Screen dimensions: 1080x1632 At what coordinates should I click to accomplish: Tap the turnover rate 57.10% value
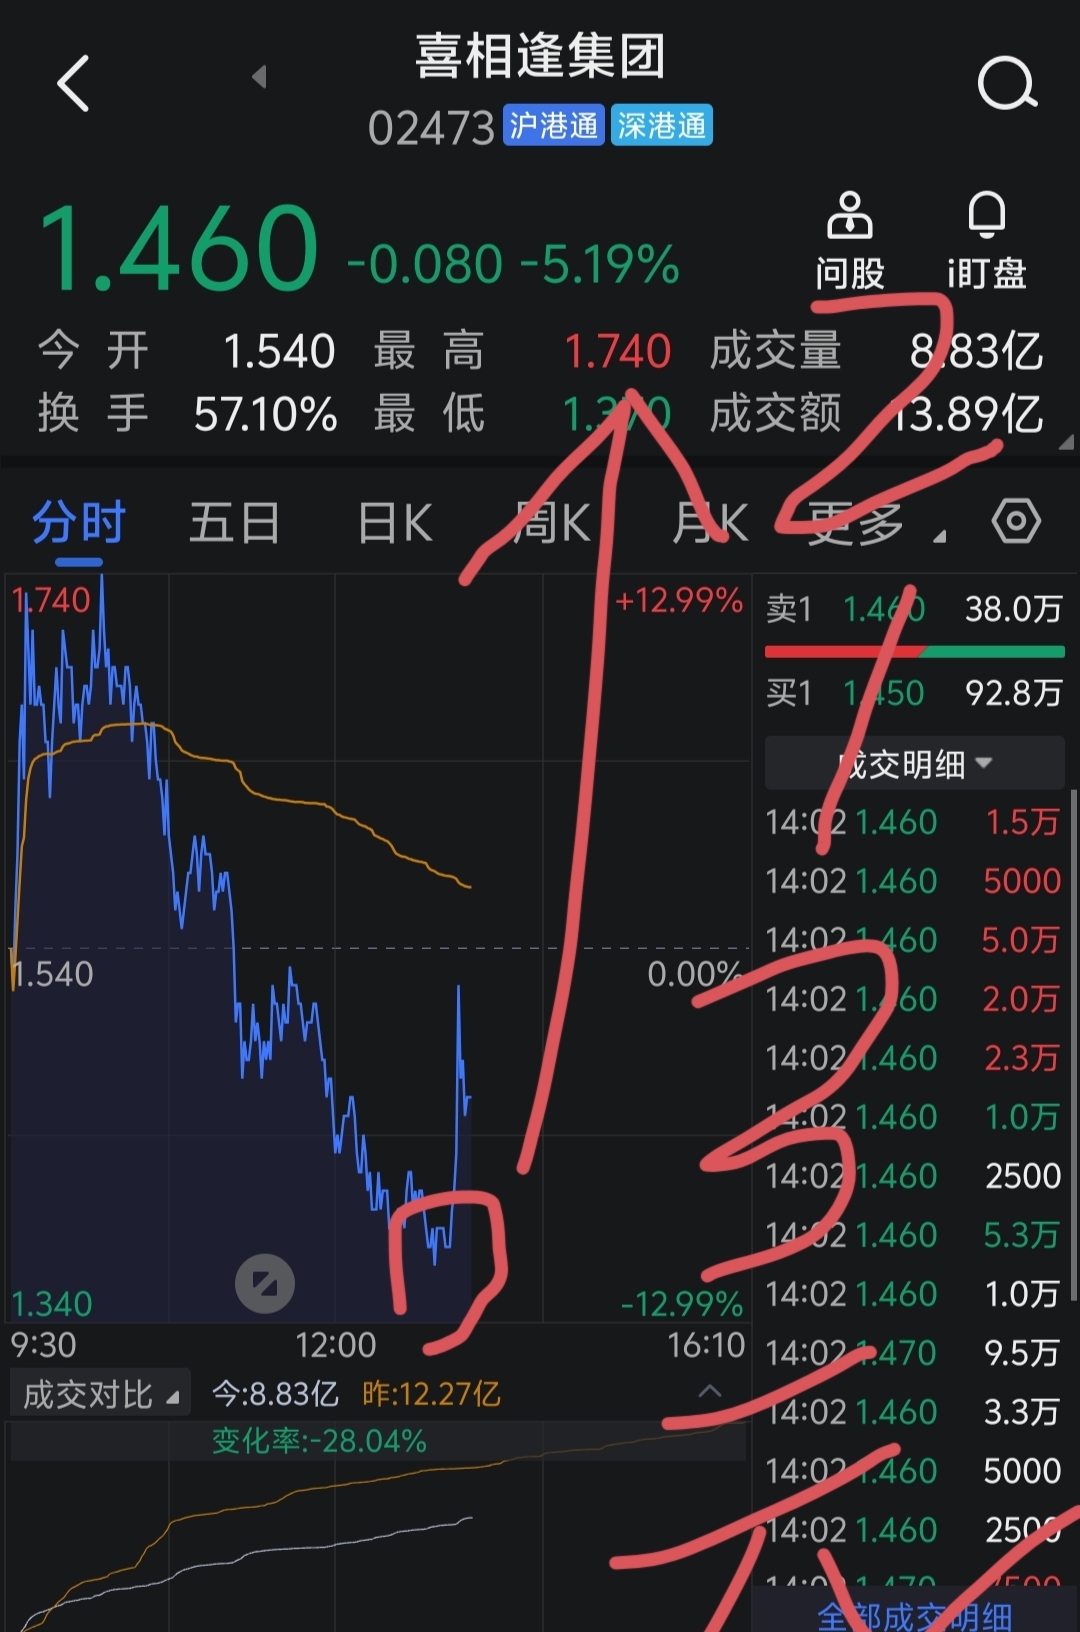(265, 414)
